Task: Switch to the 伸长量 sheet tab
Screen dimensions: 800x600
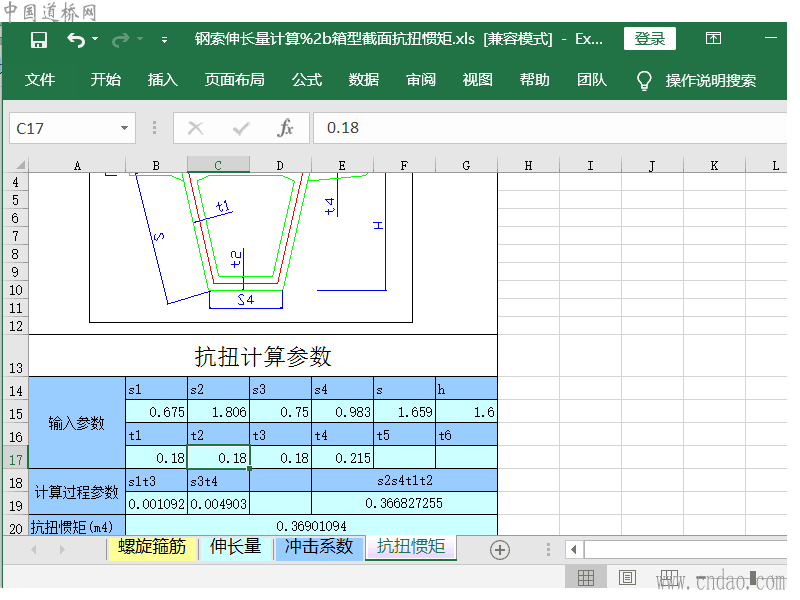Action: pos(236,546)
